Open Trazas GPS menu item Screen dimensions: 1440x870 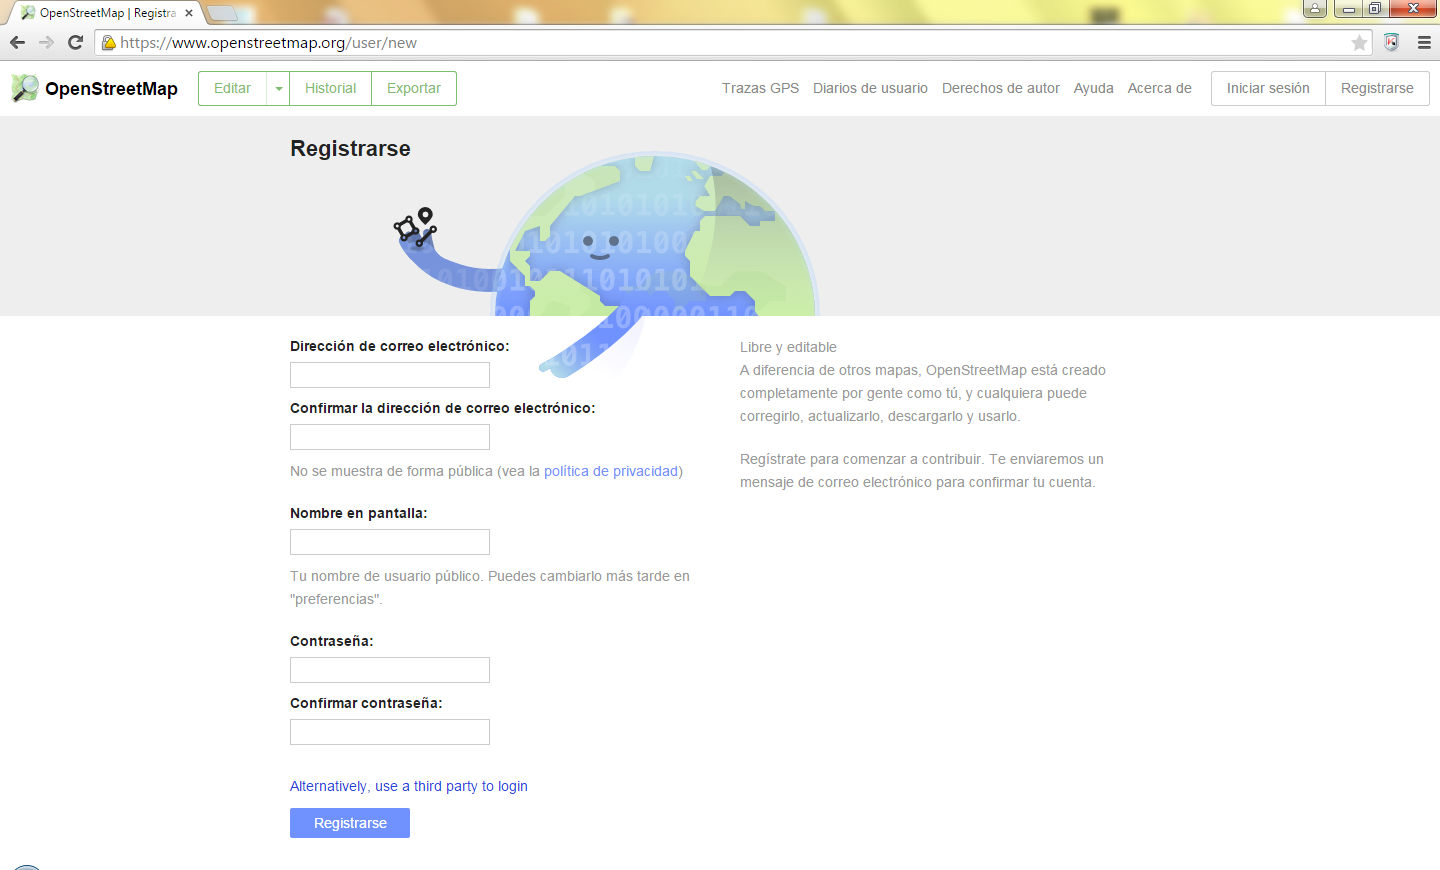pyautogui.click(x=761, y=88)
